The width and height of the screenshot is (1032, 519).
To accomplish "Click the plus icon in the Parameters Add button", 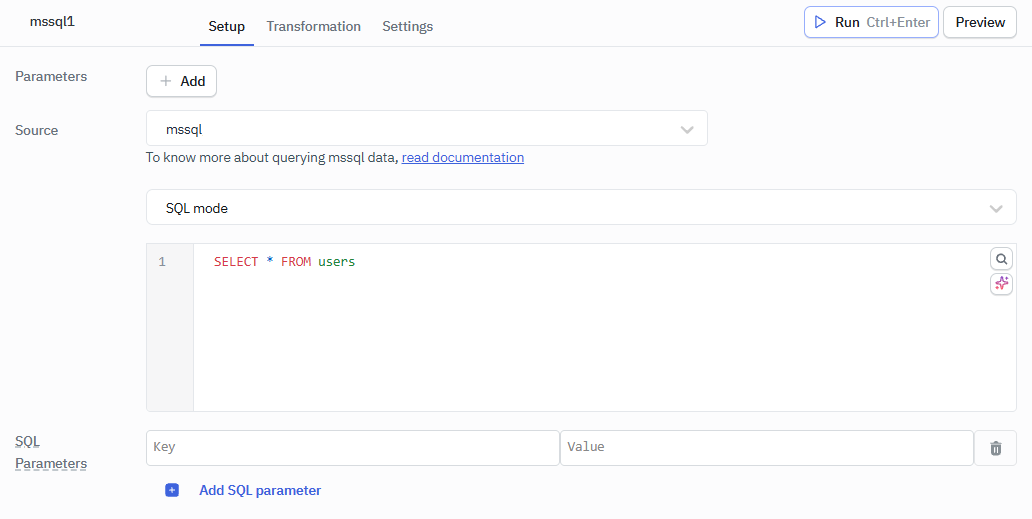I will point(166,81).
